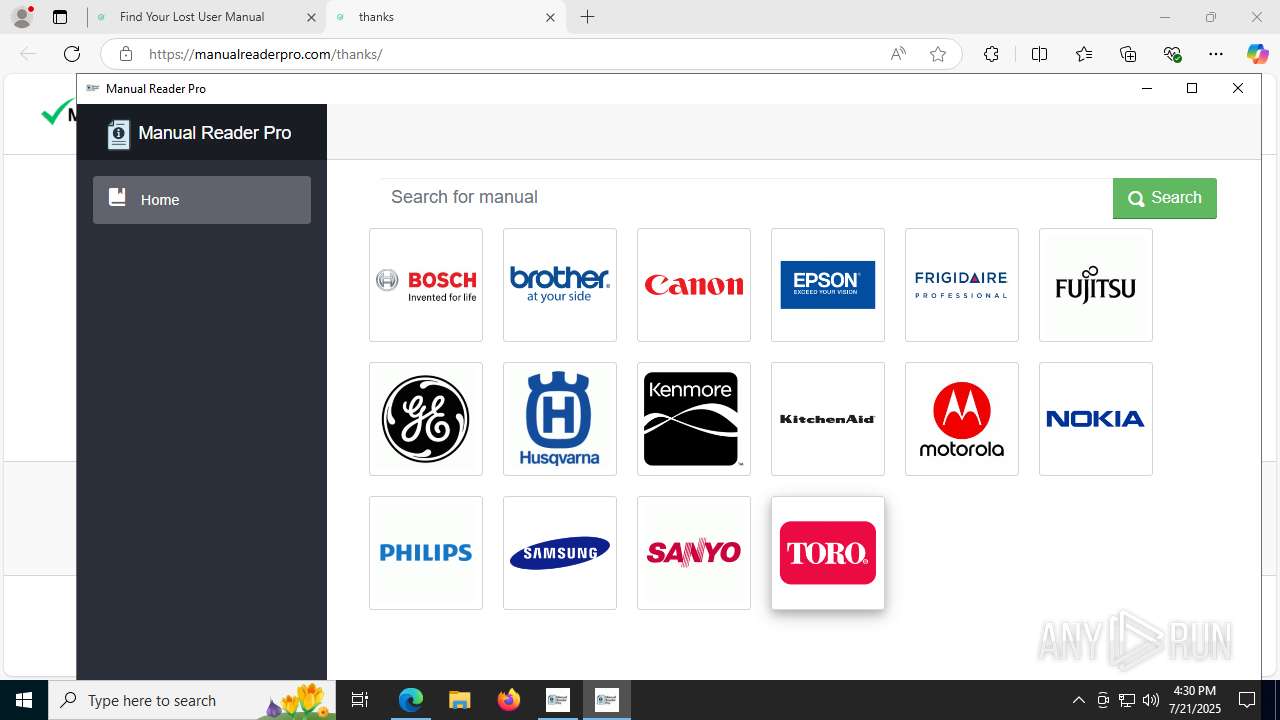Image resolution: width=1280 pixels, height=720 pixels.
Task: Minimize the Manual Reader Pro window
Action: click(x=1147, y=88)
